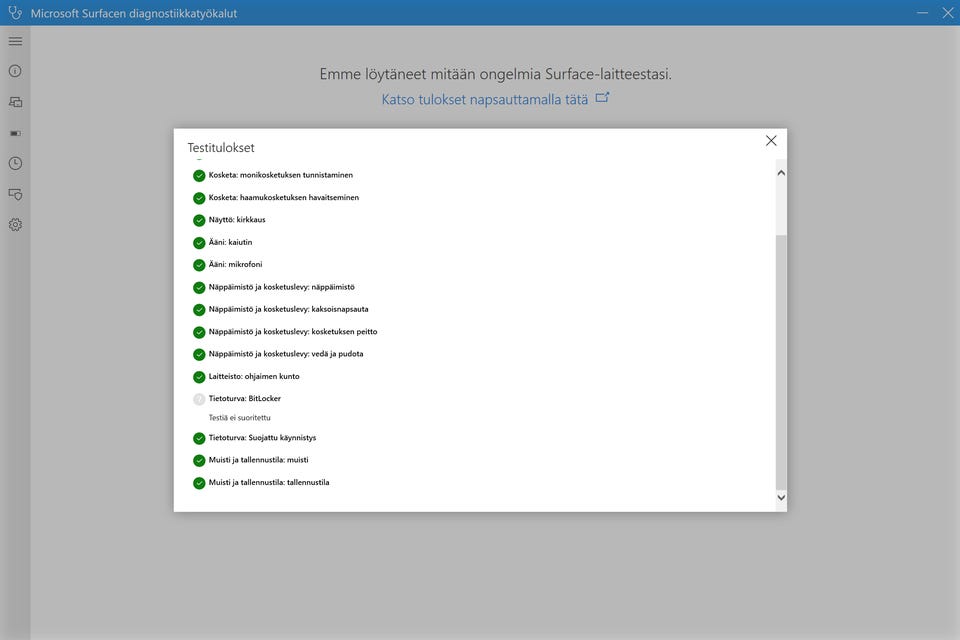Select 'Tietoturva: BitLocker' result text
This screenshot has height=640, width=960.
pos(244,398)
